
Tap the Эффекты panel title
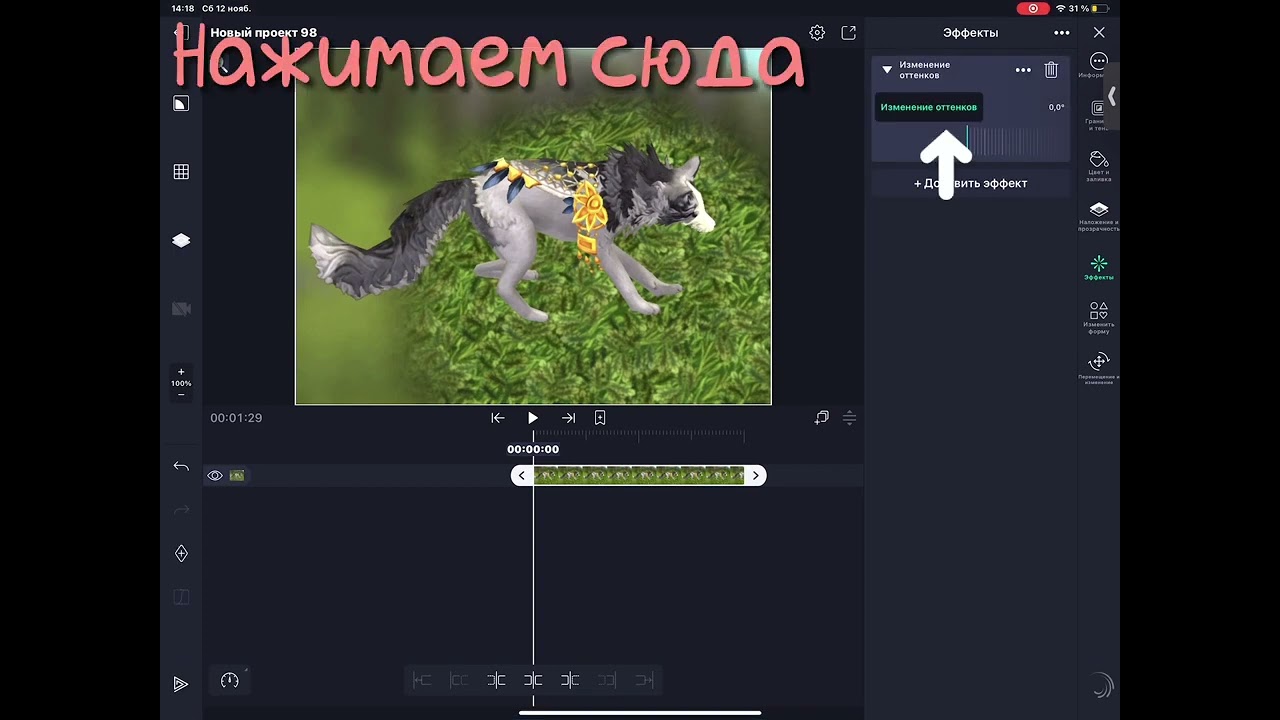(971, 33)
